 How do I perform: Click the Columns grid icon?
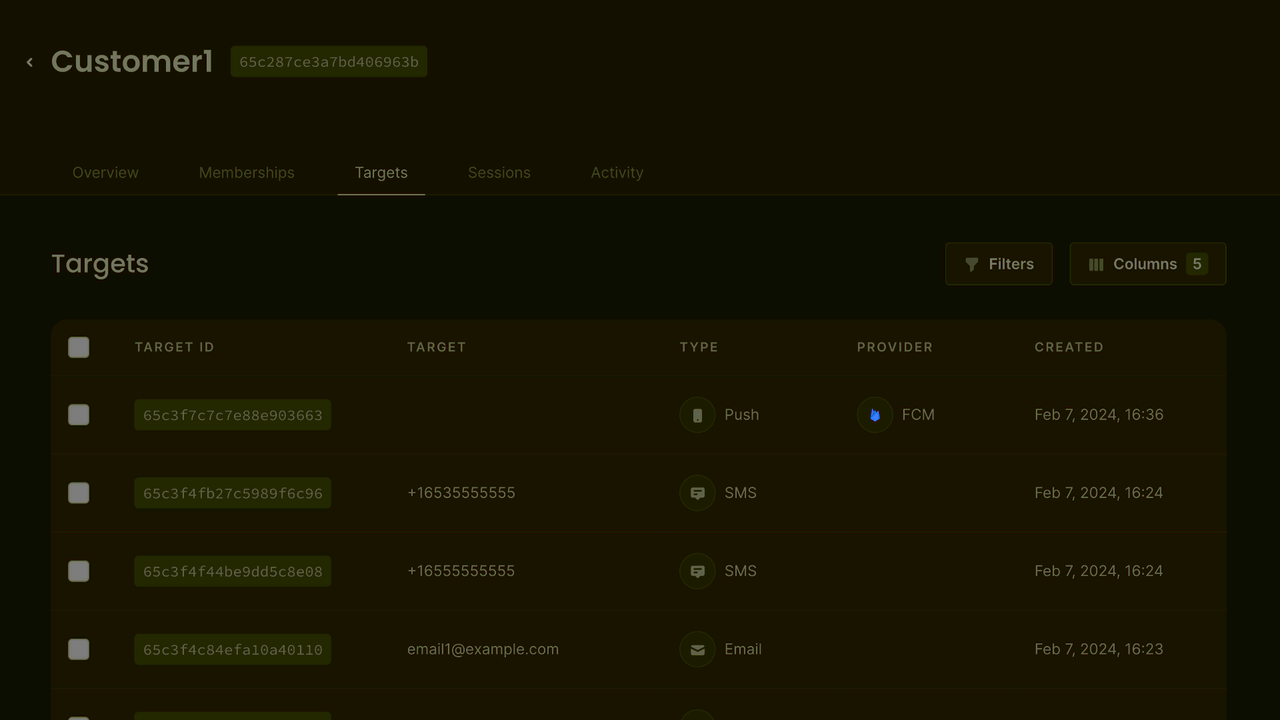1097,264
